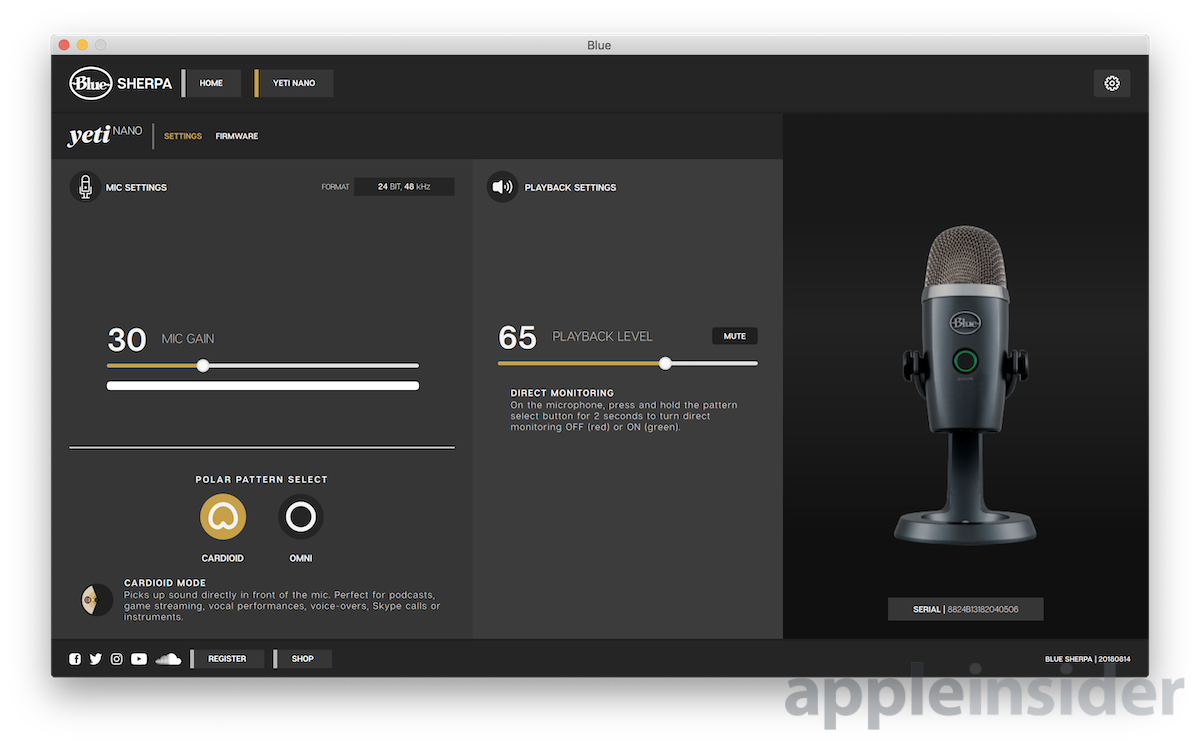This screenshot has width=1200, height=745.
Task: Click the Playback Level value 65
Action: click(x=517, y=338)
